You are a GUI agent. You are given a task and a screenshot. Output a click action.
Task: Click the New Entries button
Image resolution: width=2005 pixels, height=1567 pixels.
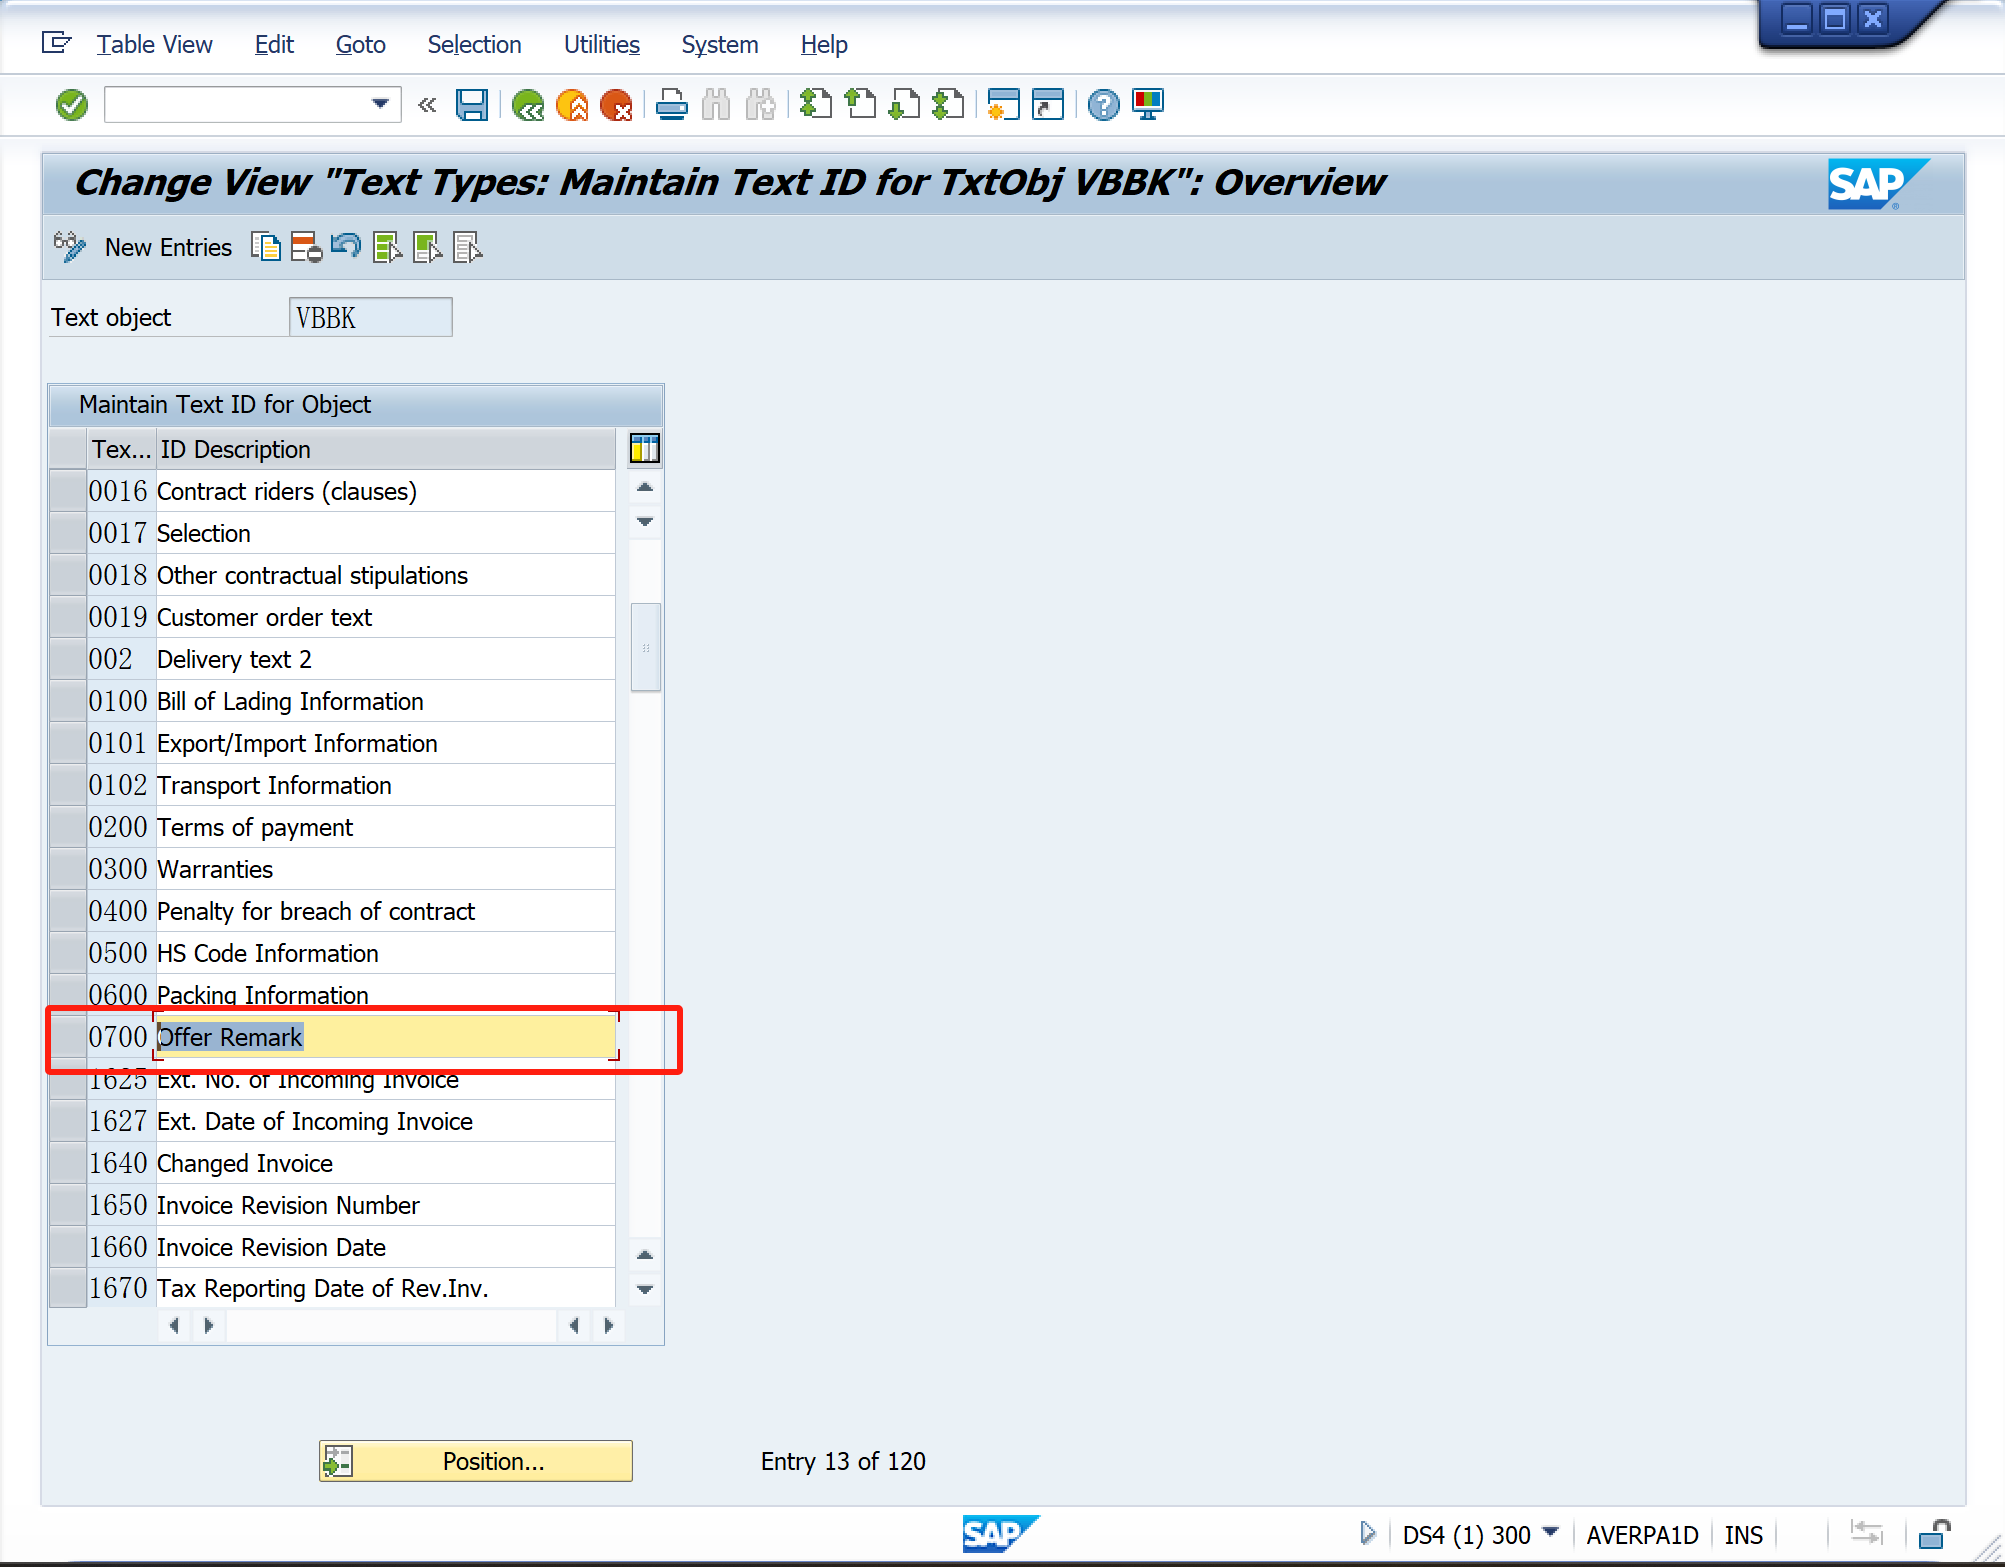pos(168,247)
